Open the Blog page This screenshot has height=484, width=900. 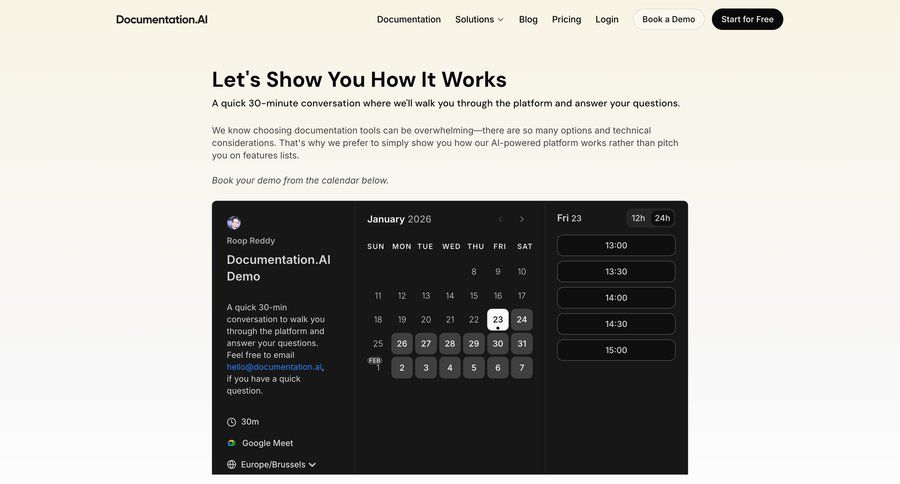pyautogui.click(x=528, y=19)
